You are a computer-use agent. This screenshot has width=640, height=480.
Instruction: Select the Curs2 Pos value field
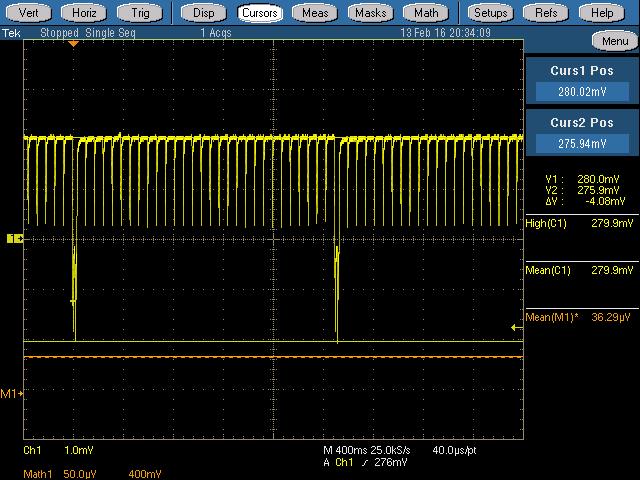[x=581, y=144]
